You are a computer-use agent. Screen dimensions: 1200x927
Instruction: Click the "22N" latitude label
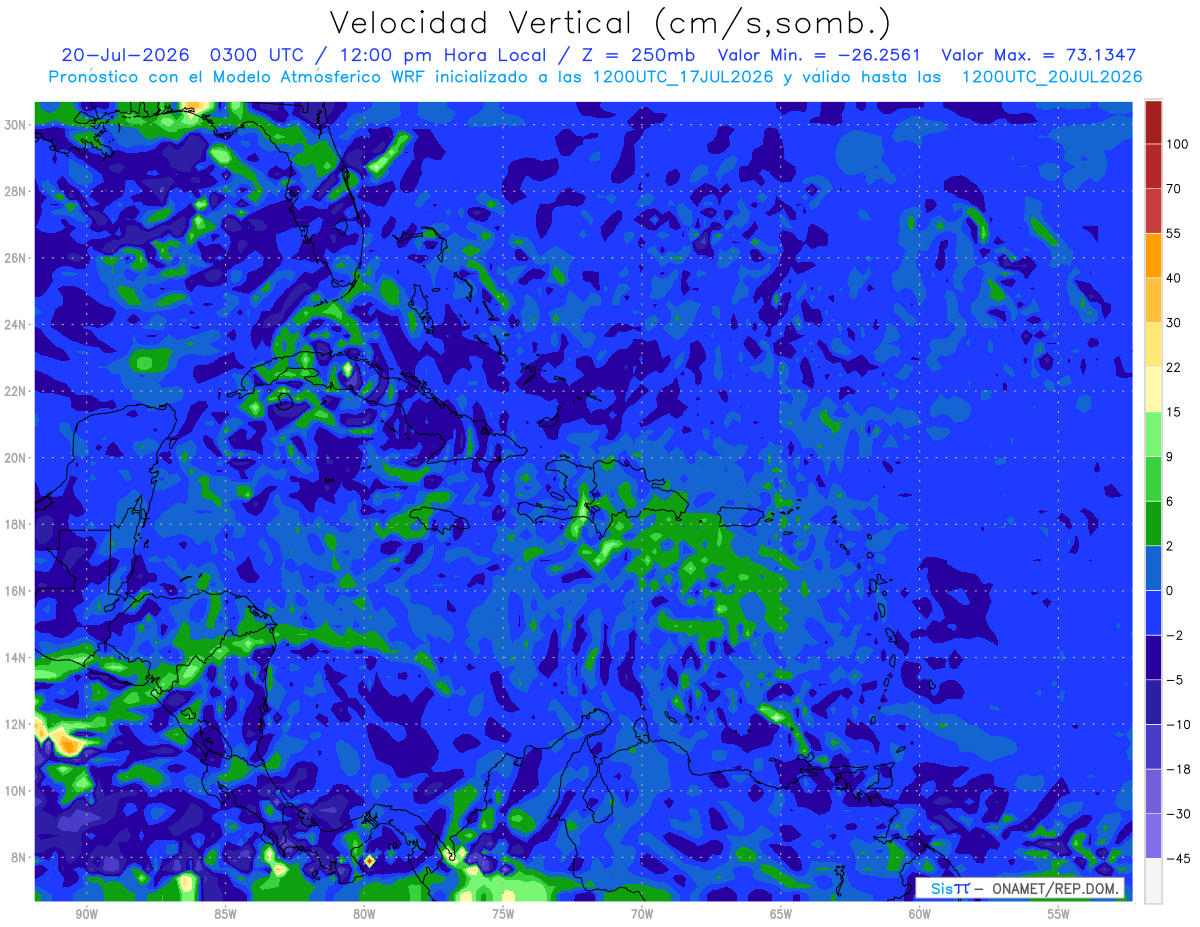15,391
